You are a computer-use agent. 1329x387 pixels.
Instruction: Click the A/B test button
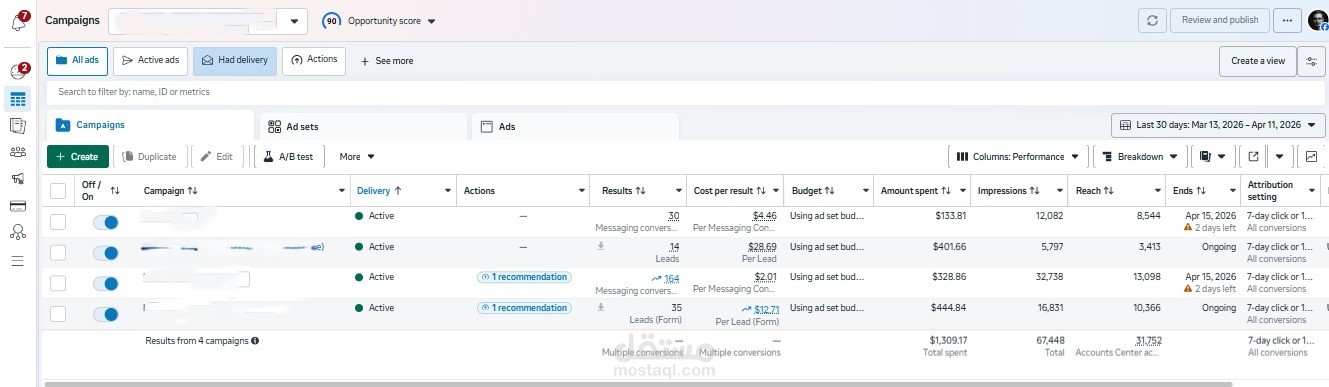(290, 156)
